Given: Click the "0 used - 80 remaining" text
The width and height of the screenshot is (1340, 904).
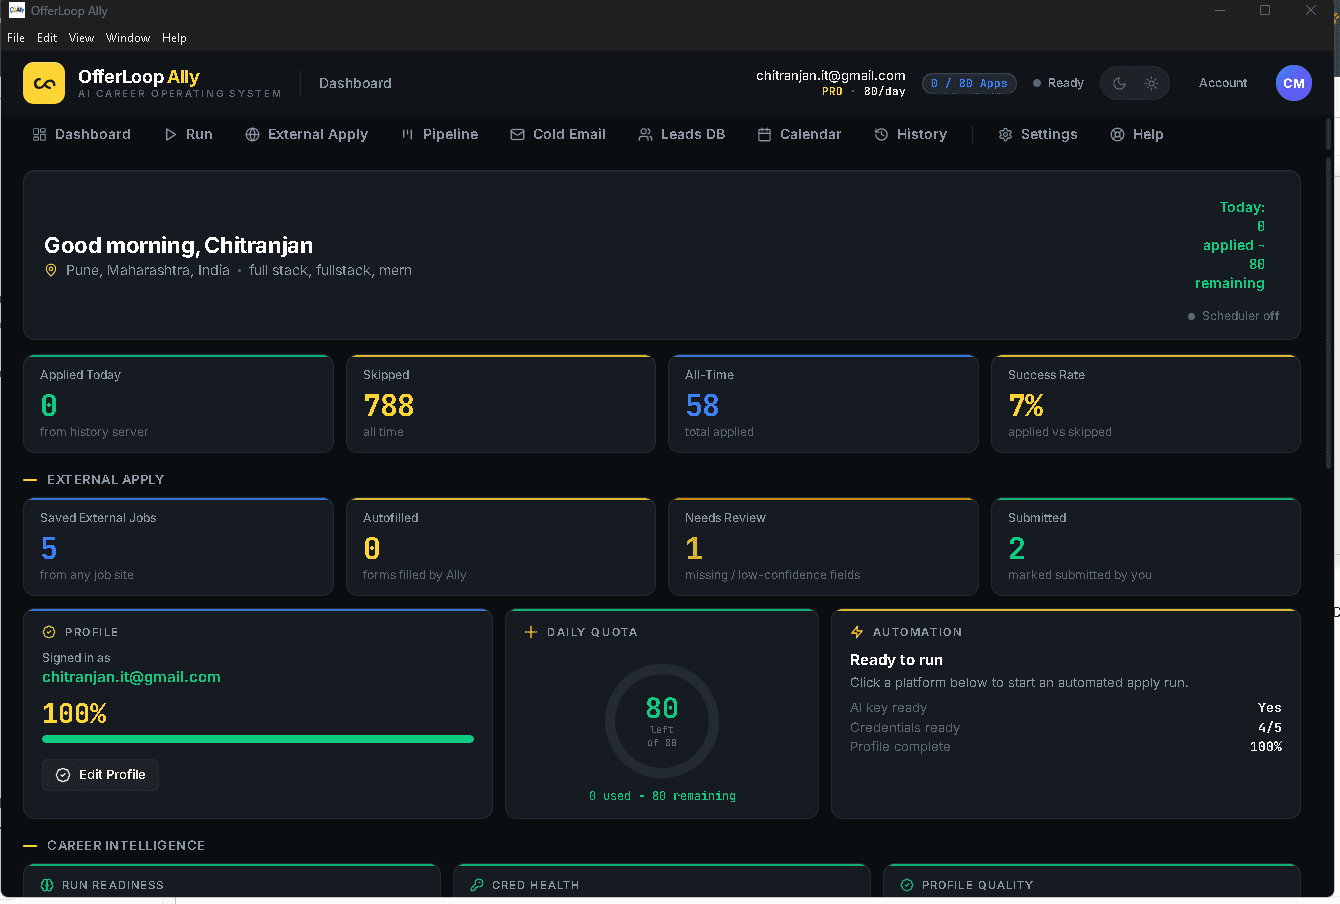Looking at the screenshot, I should 662,796.
